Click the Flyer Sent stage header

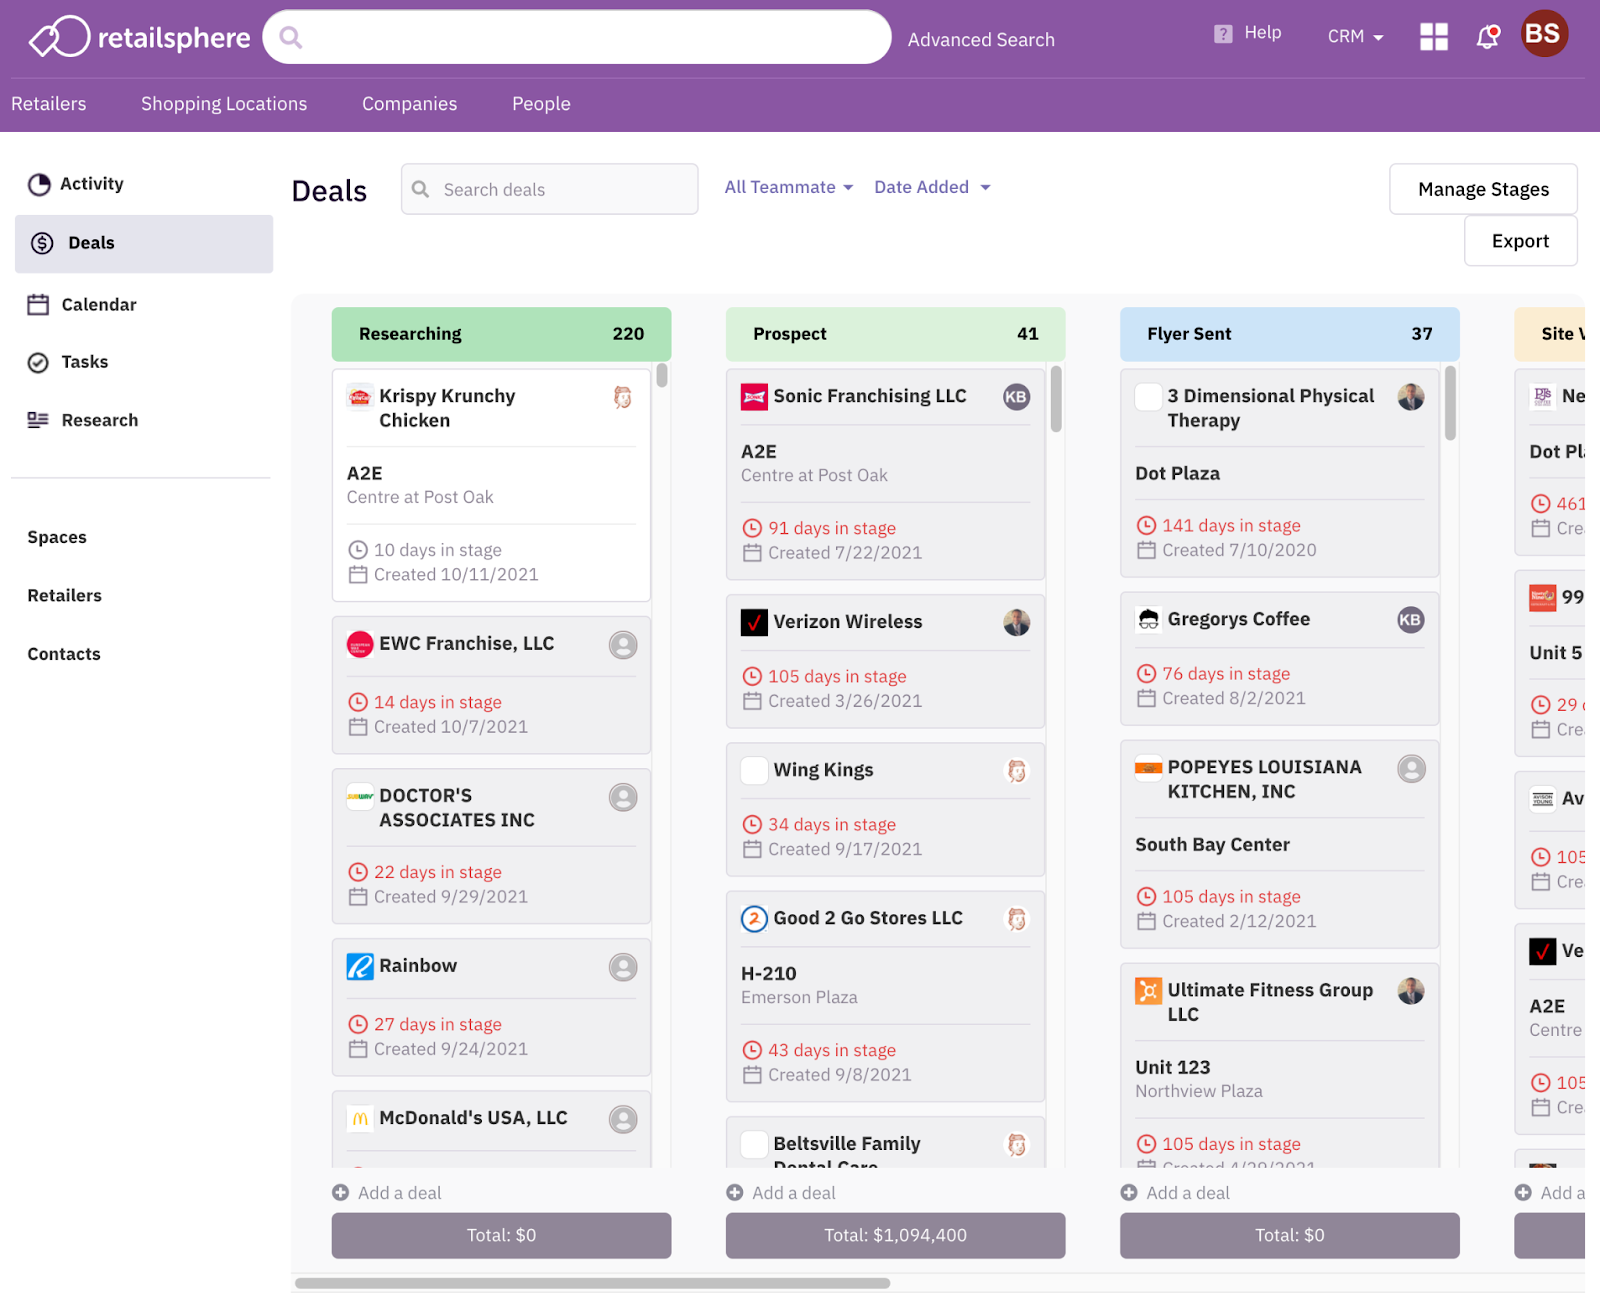pos(1289,334)
